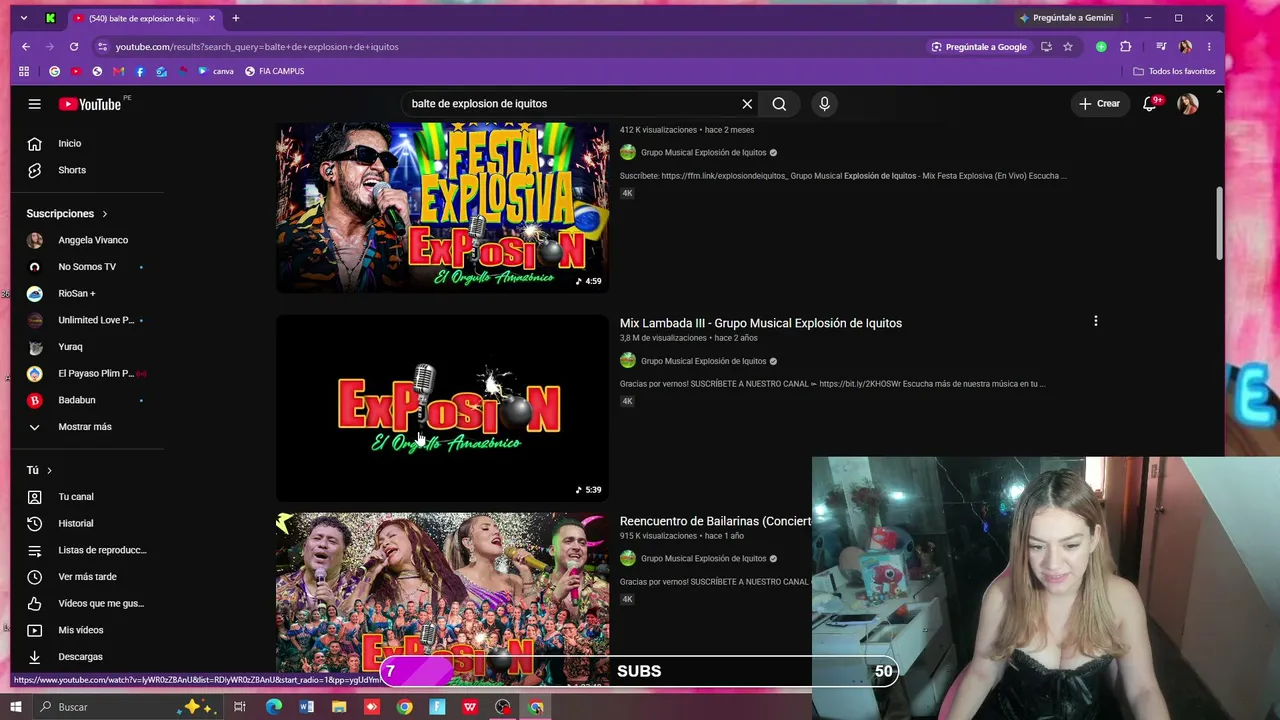Open the Pregúntale a Gemini button
This screenshot has width=1280, height=720.
pos(1066,18)
